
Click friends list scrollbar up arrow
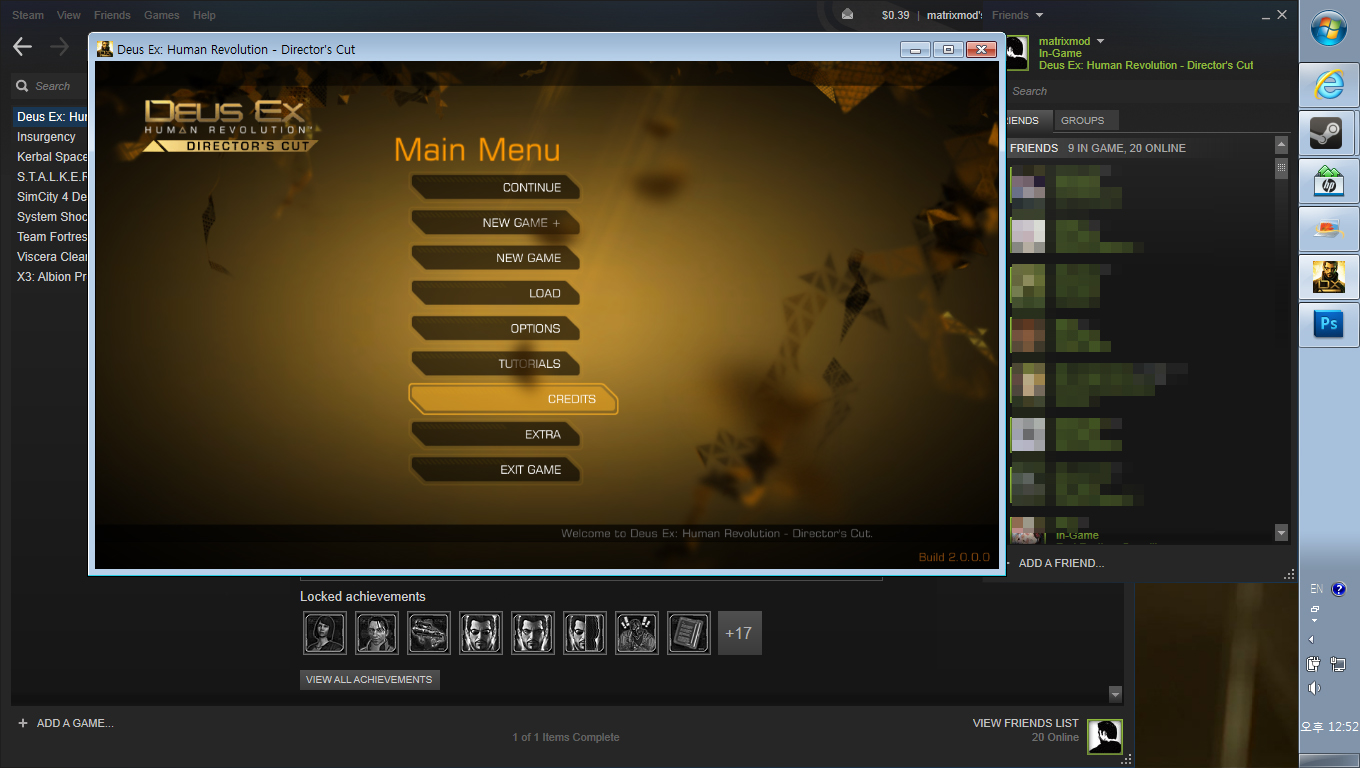[1282, 145]
